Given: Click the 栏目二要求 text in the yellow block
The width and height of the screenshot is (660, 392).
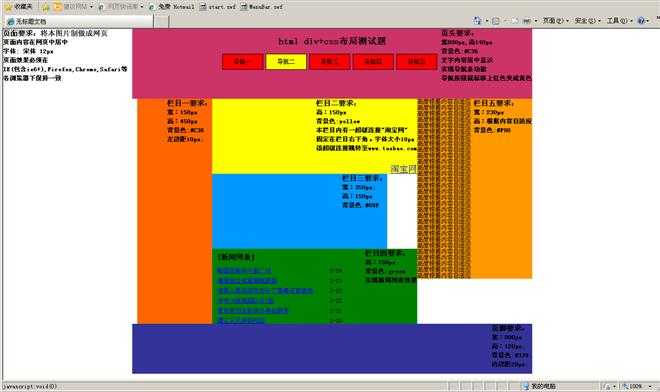Looking at the screenshot, I should (336, 103).
